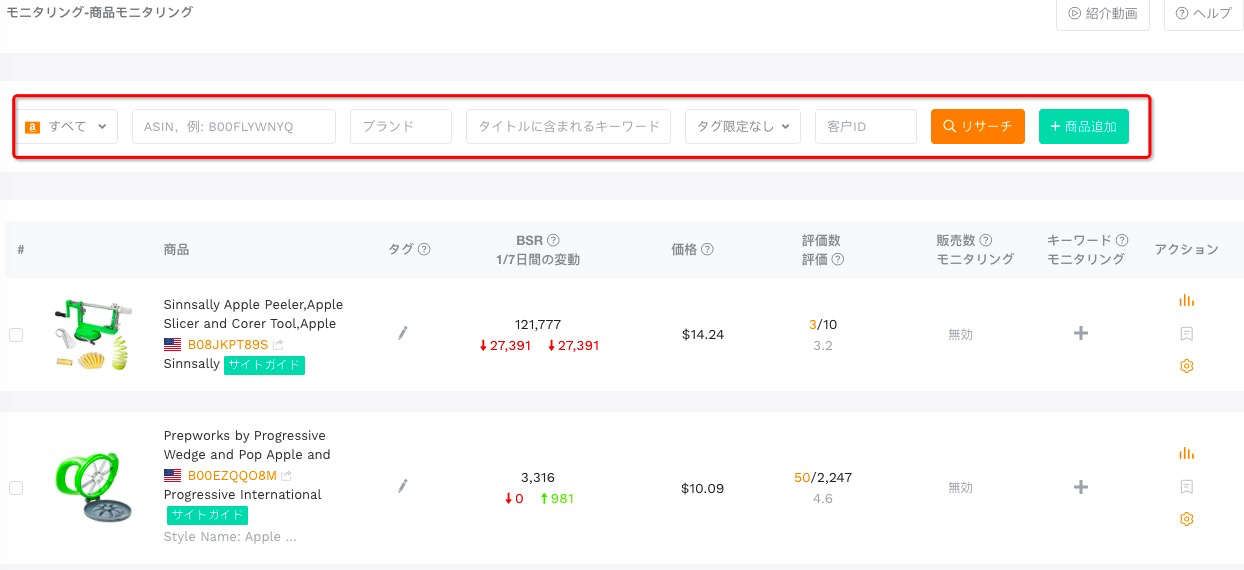Click rating value 4.6
1244x570 pixels.
(823, 499)
